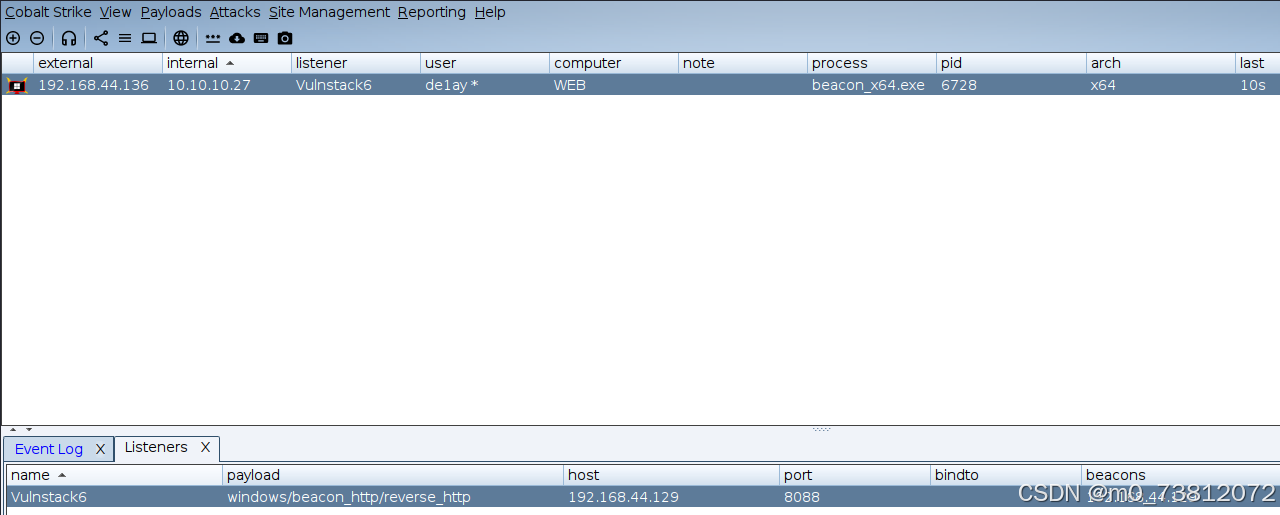This screenshot has width=1280, height=515.
Task: Click the globe icon in toolbar
Action: click(x=181, y=38)
